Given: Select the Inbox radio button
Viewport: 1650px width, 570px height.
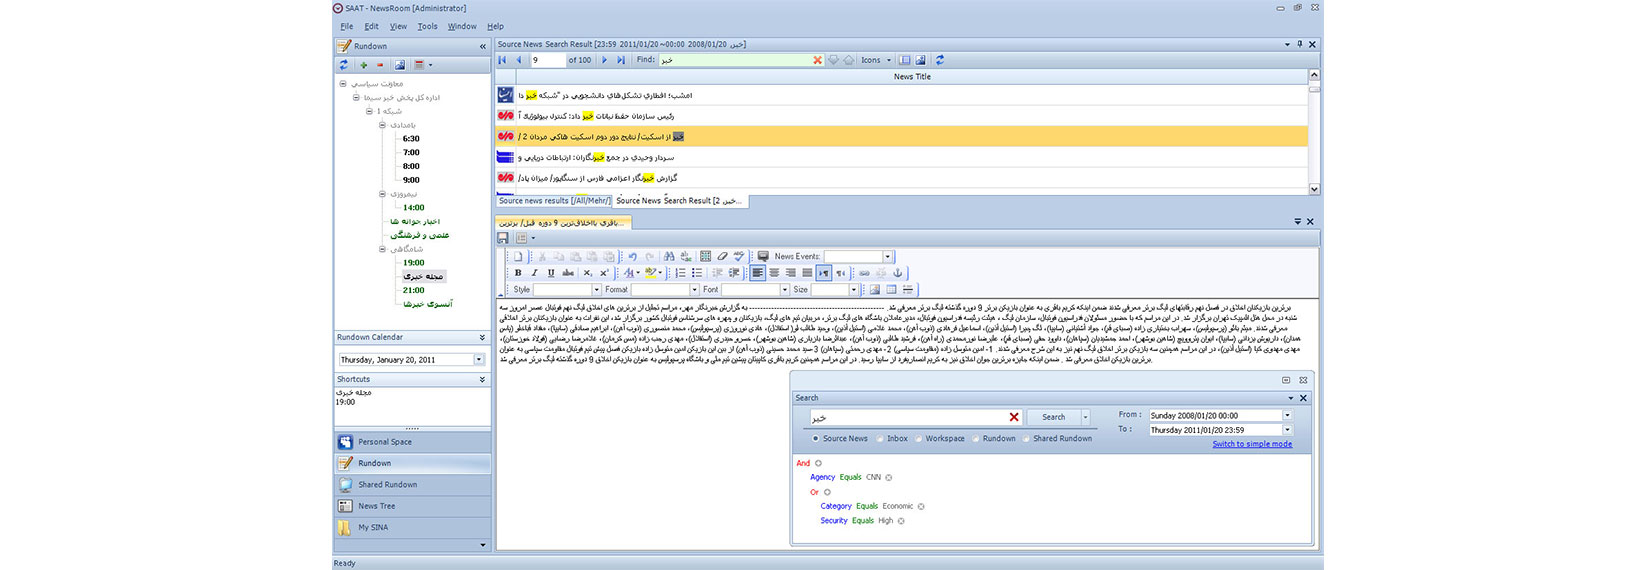Looking at the screenshot, I should pyautogui.click(x=881, y=439).
